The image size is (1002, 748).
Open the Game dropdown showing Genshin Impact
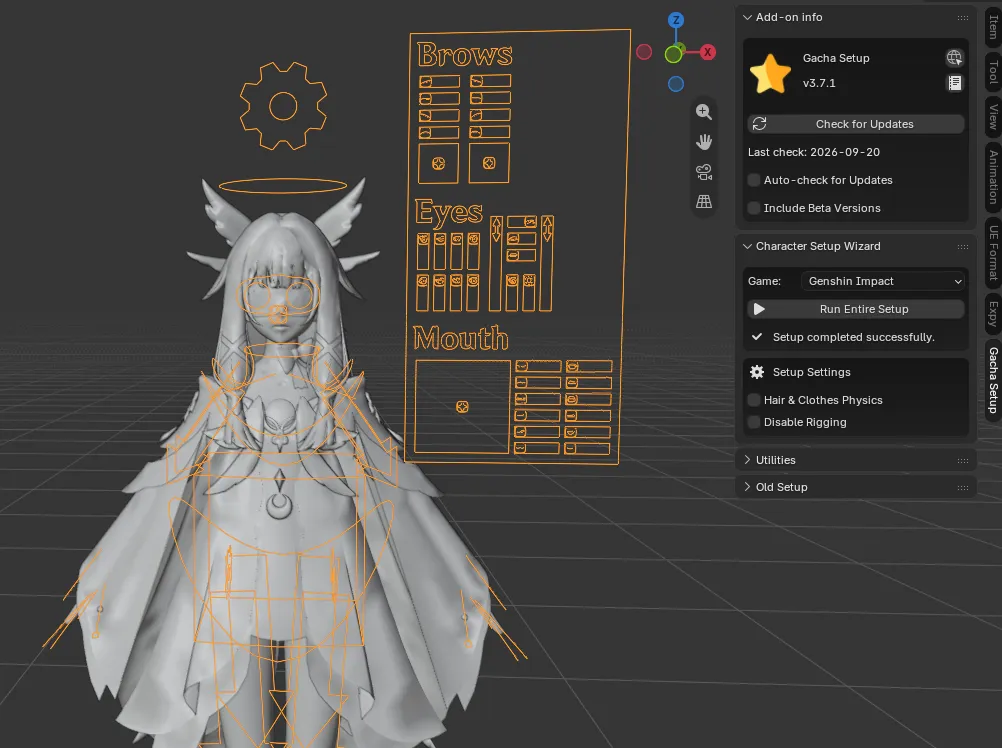(883, 281)
